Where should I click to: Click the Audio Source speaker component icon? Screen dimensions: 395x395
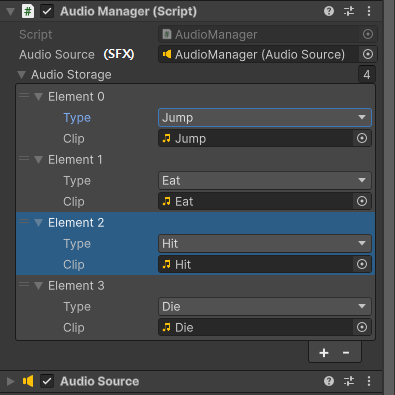[28, 381]
